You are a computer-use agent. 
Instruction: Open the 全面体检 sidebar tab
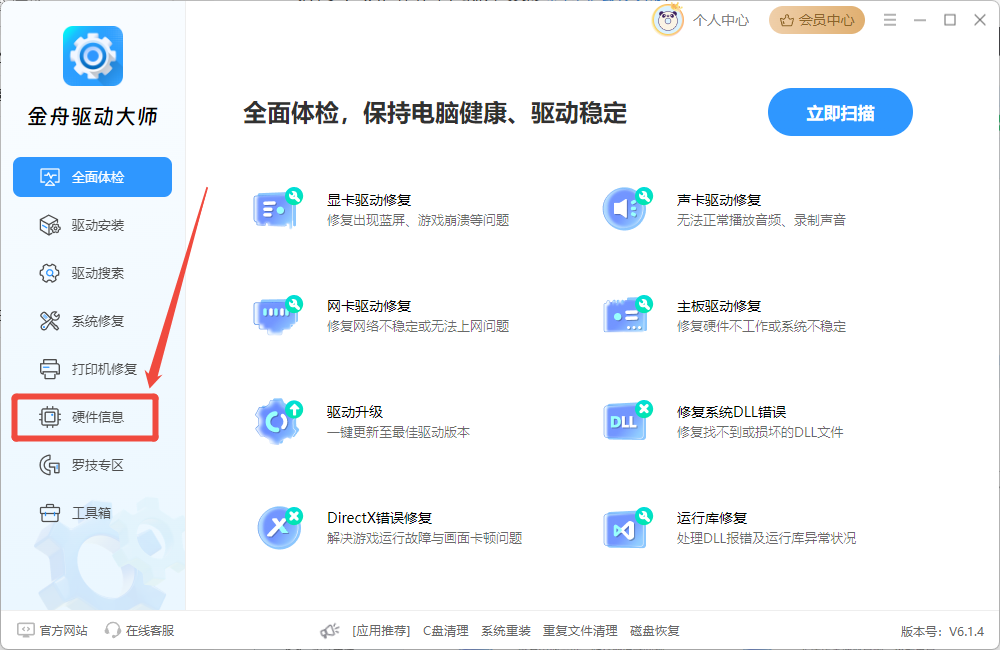(92, 177)
